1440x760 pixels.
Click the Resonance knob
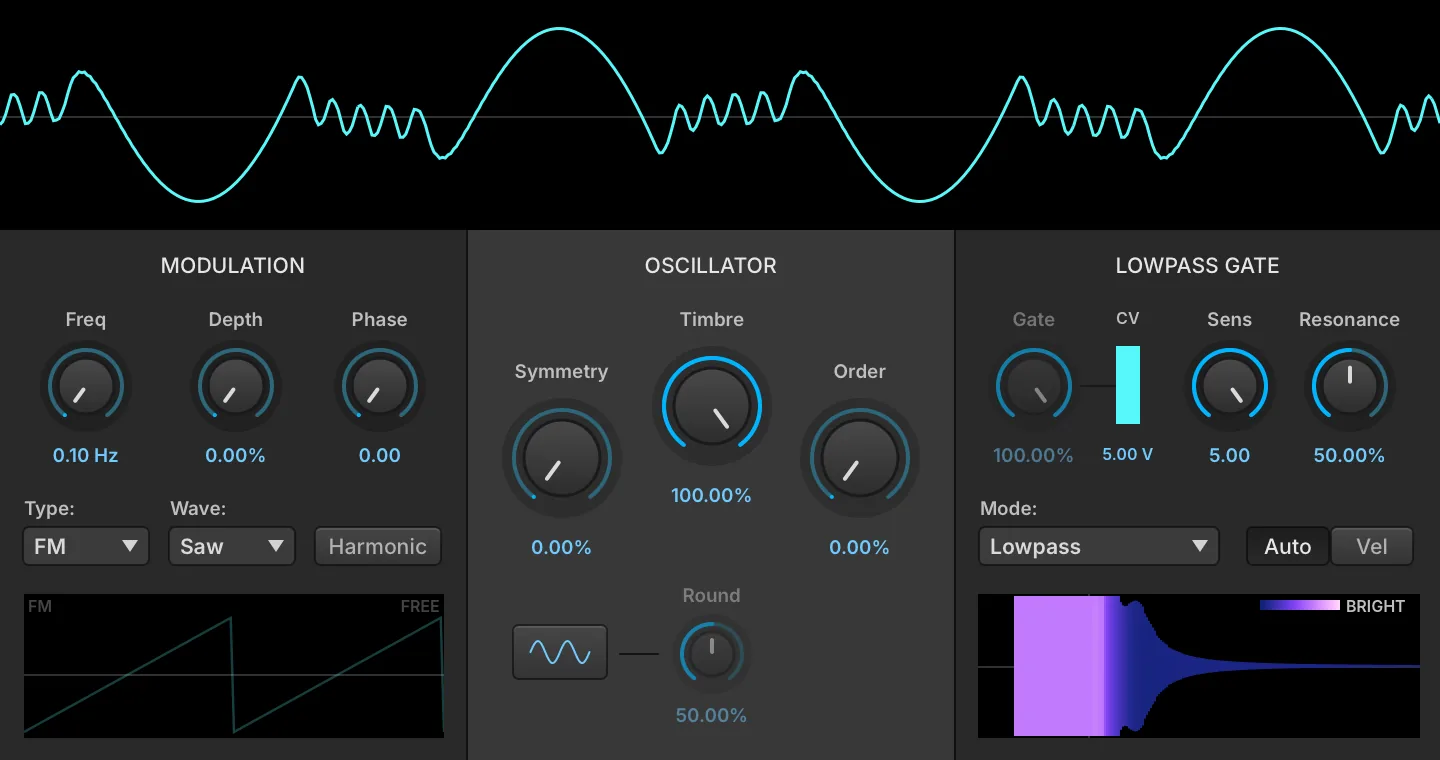click(x=1349, y=386)
